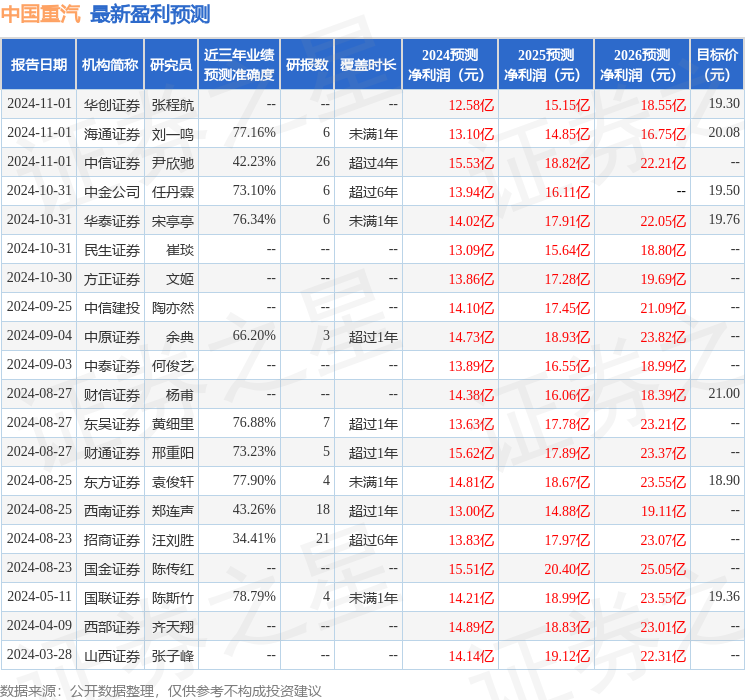Select 华创证券 institution cell
This screenshot has width=745, height=700.
pos(112,105)
